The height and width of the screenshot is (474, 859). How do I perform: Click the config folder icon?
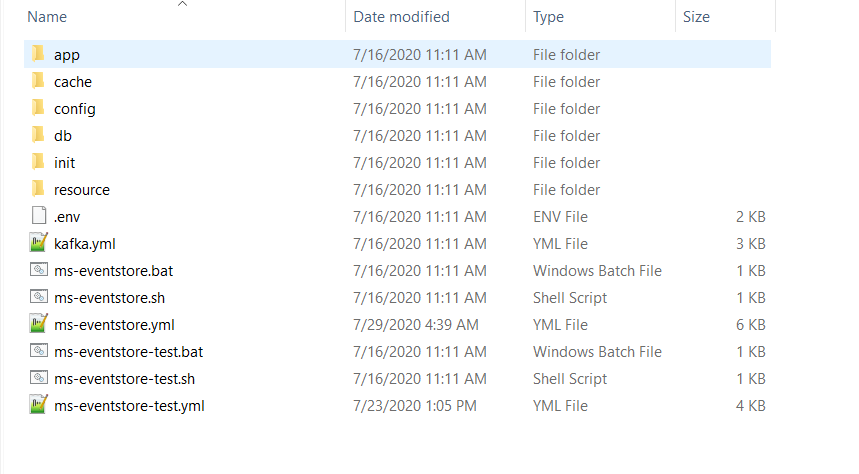pos(38,108)
